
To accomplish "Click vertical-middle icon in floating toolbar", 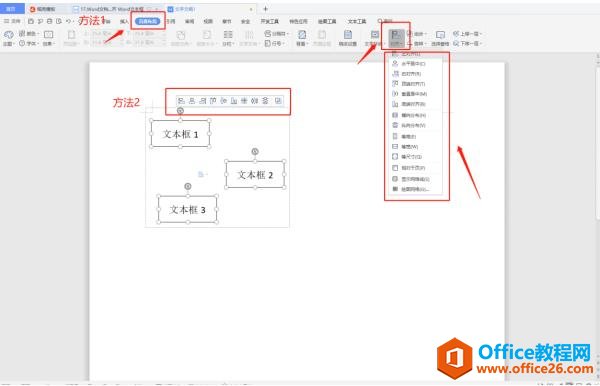I will [x=223, y=101].
